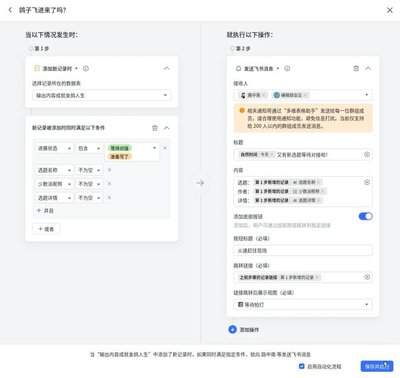The height and width of the screenshot is (378, 400).
Task: Delete the trigger condition block with trash icon
Action: tap(155, 128)
